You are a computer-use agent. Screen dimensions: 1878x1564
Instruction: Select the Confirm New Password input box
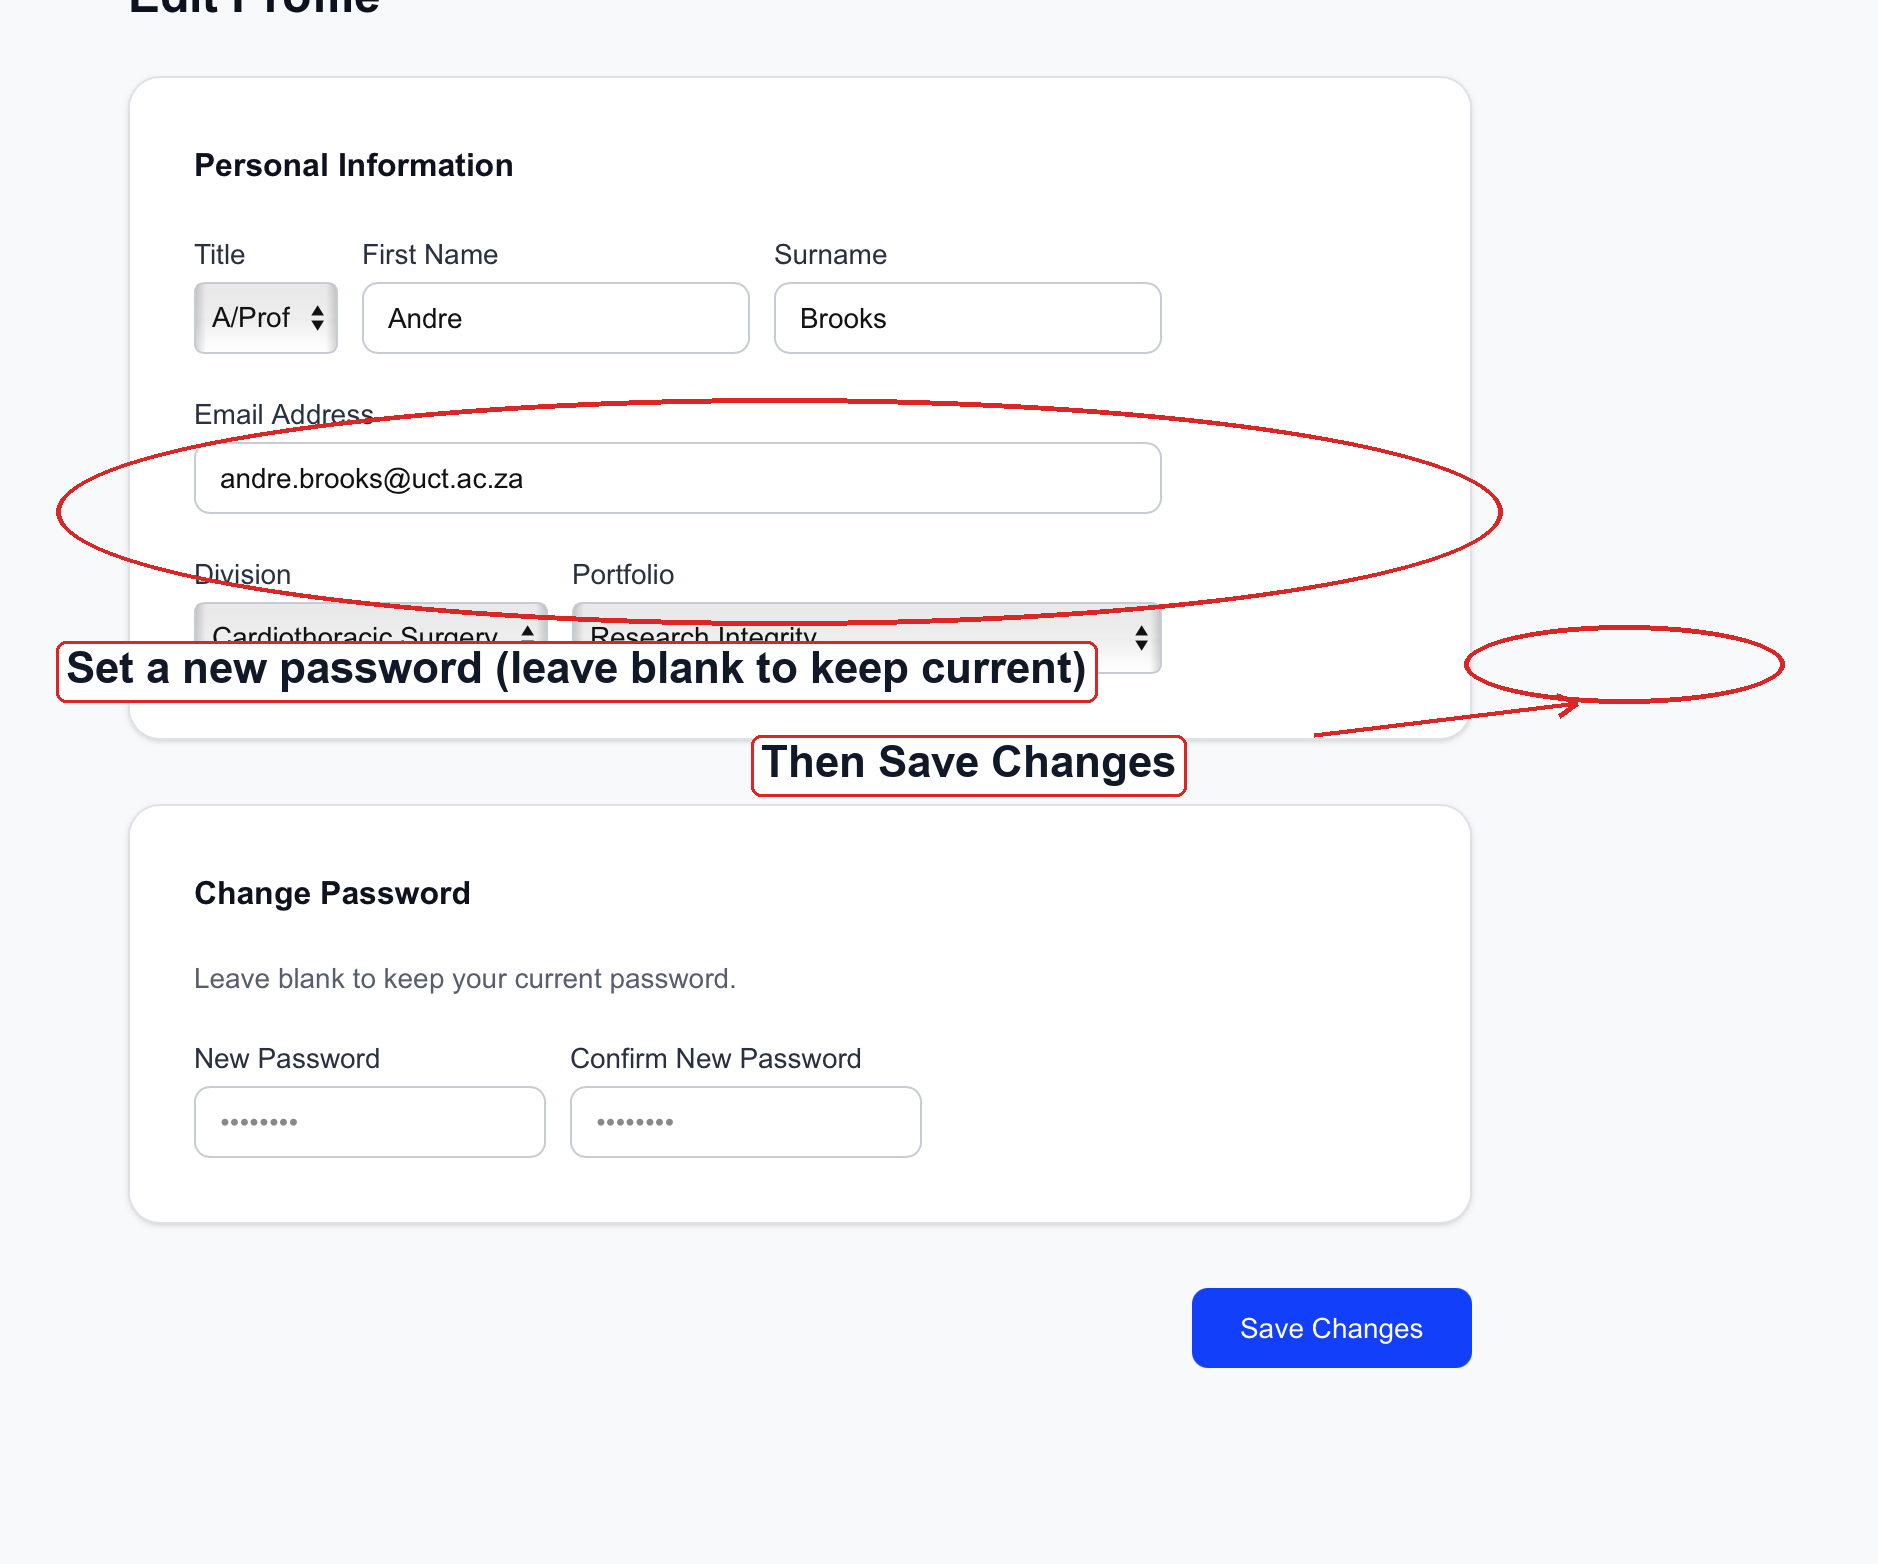(746, 1122)
